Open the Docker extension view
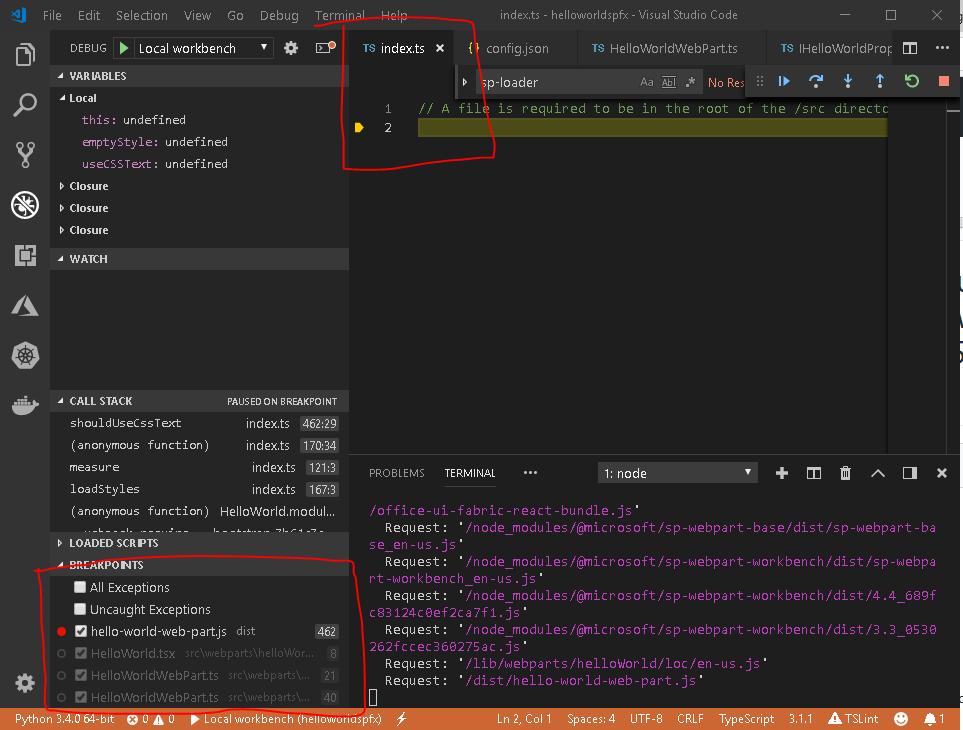963x730 pixels. pos(25,405)
